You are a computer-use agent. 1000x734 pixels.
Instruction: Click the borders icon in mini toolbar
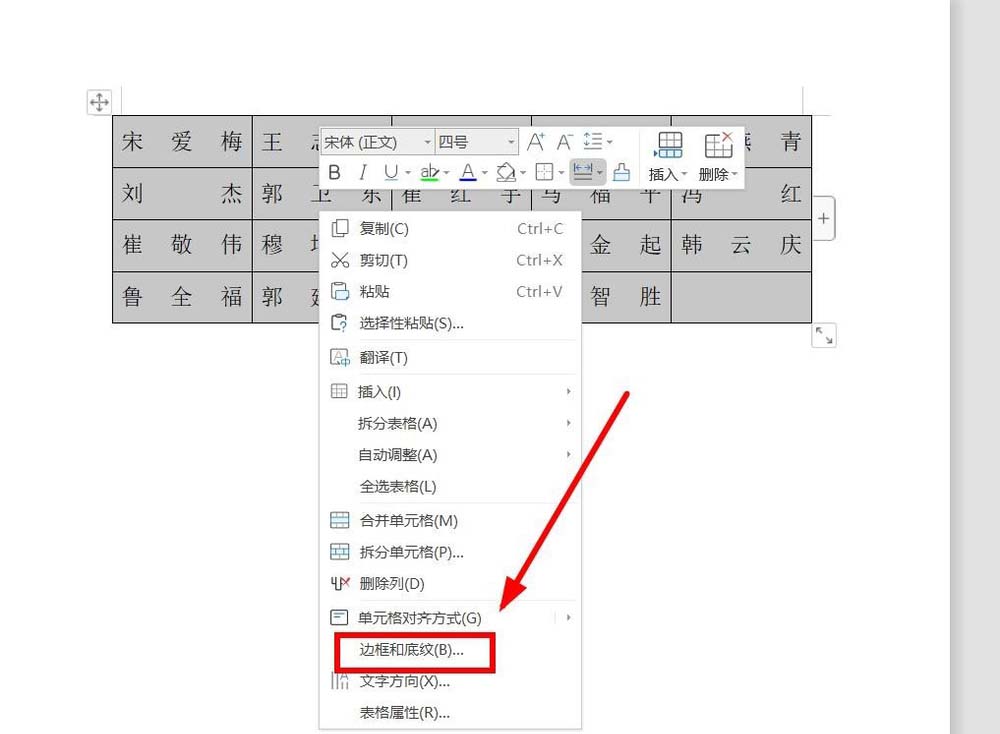click(544, 172)
